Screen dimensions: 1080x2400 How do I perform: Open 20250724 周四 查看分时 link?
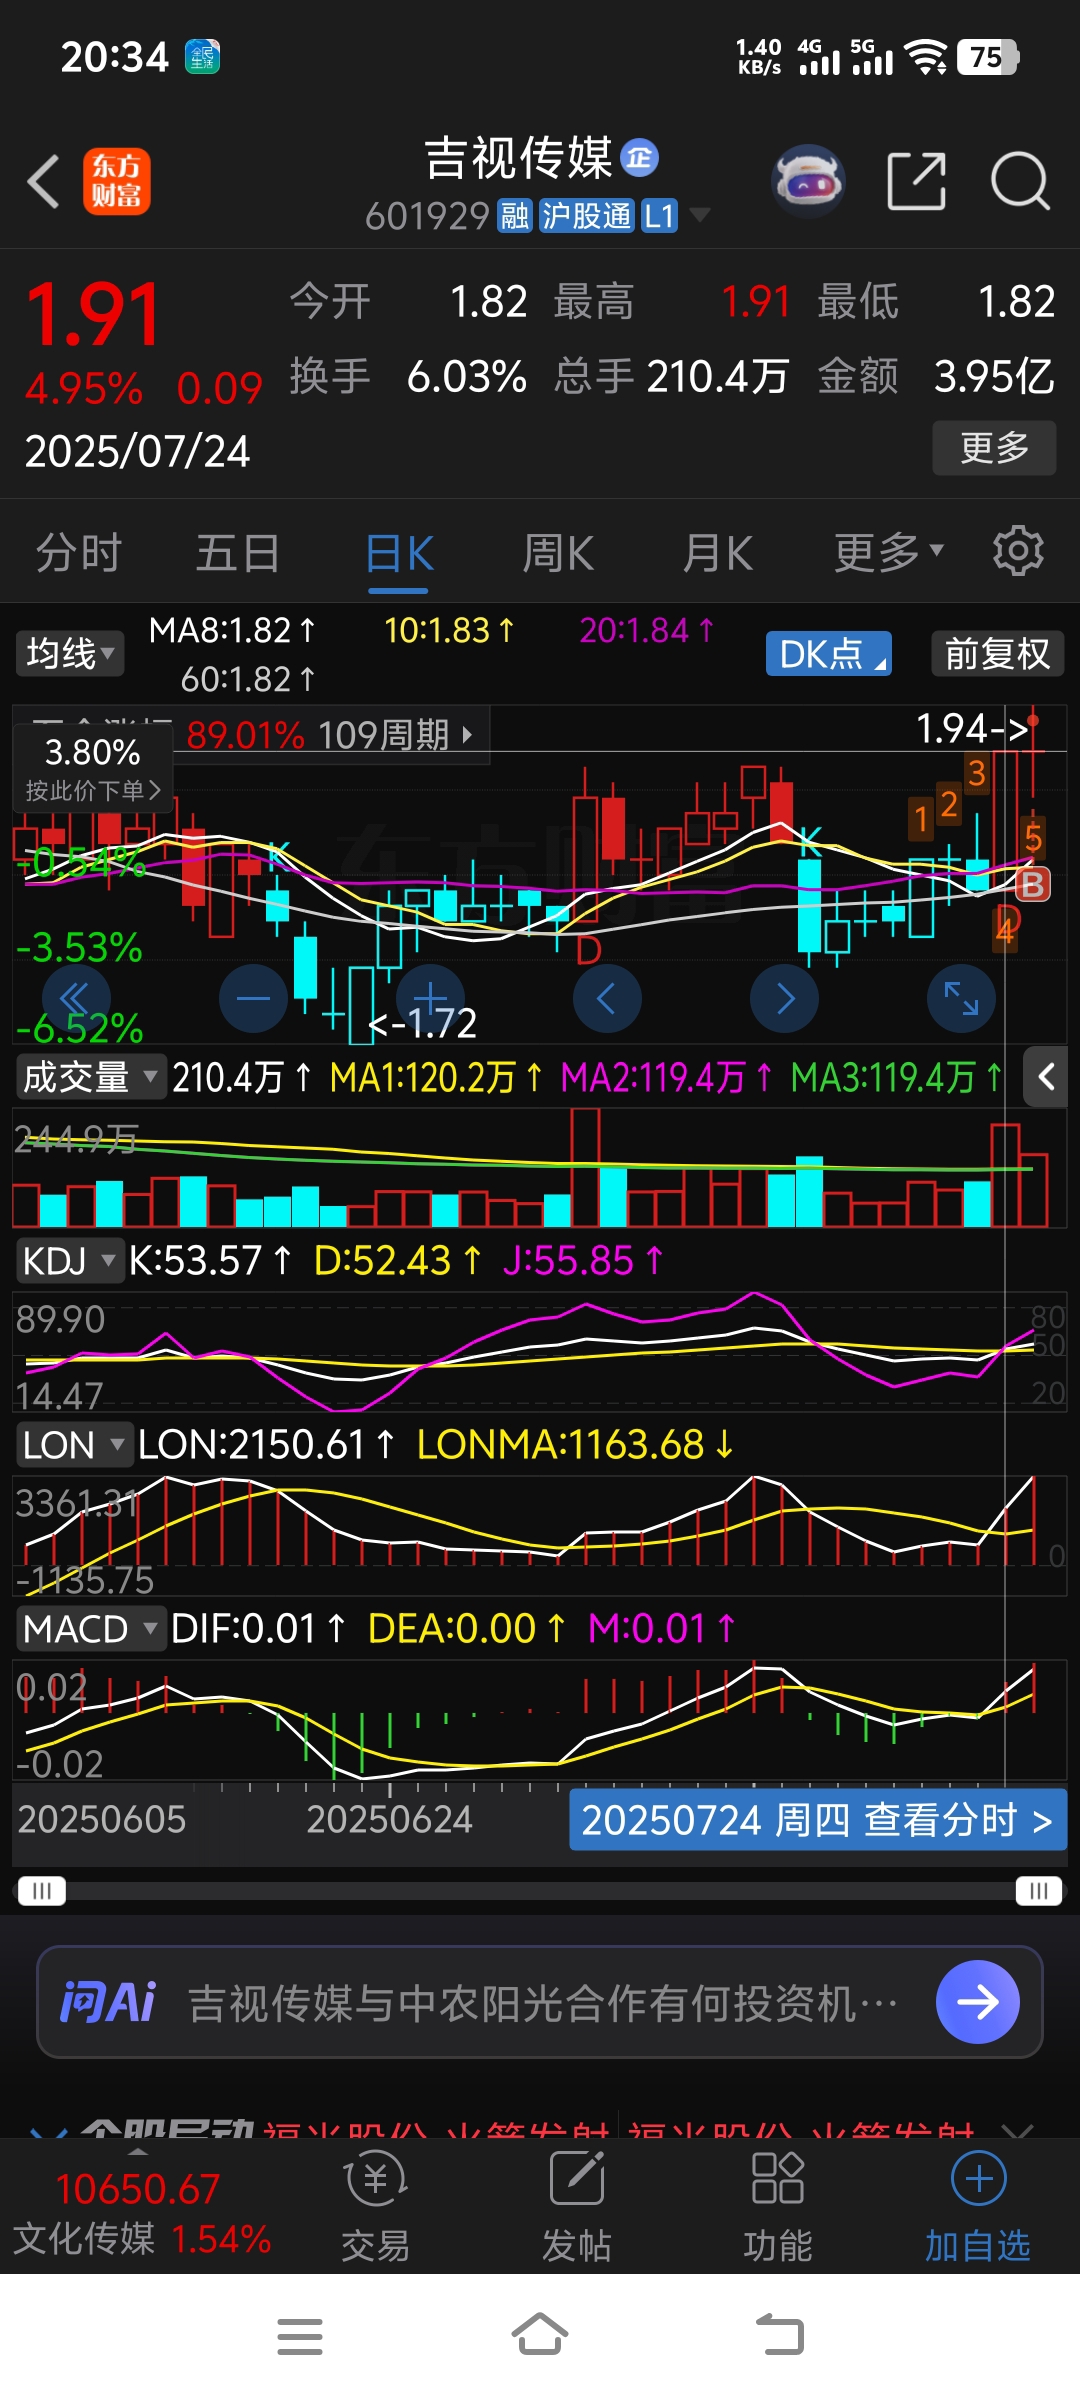pyautogui.click(x=817, y=1820)
